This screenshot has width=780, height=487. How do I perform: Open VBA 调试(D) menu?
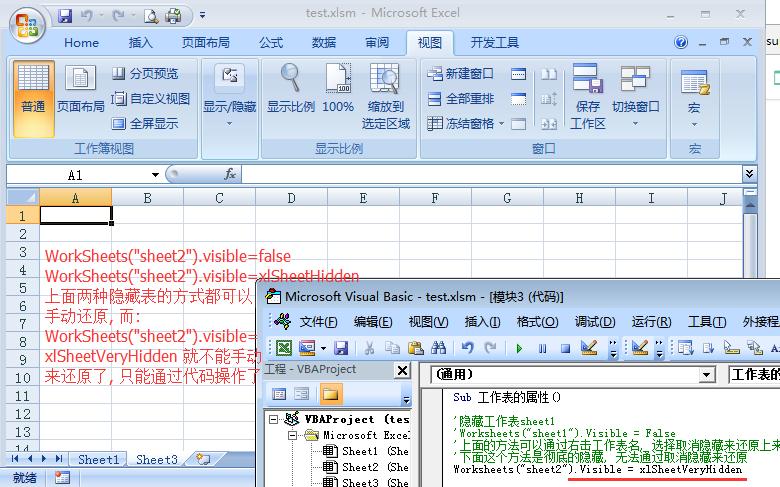coord(595,322)
